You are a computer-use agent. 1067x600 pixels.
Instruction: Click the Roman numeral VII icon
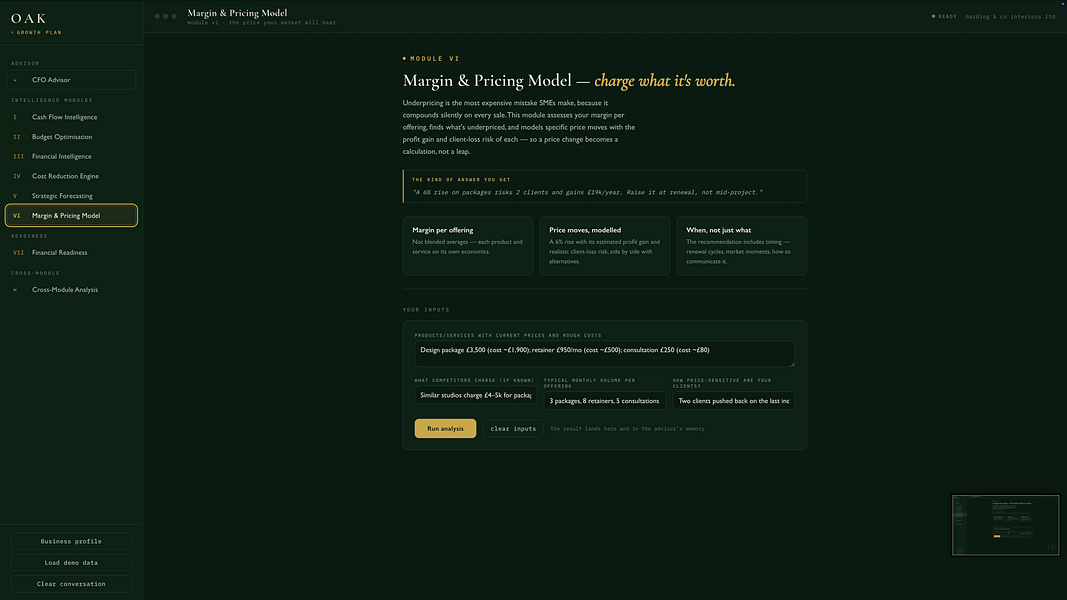(x=18, y=252)
